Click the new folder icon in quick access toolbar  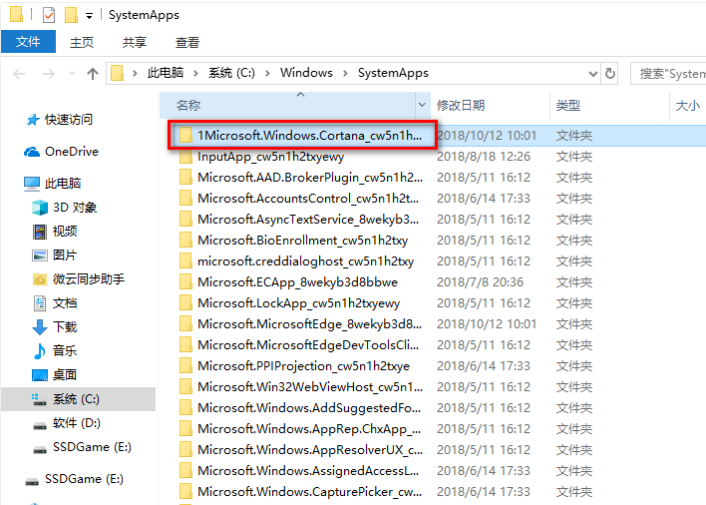(71, 15)
